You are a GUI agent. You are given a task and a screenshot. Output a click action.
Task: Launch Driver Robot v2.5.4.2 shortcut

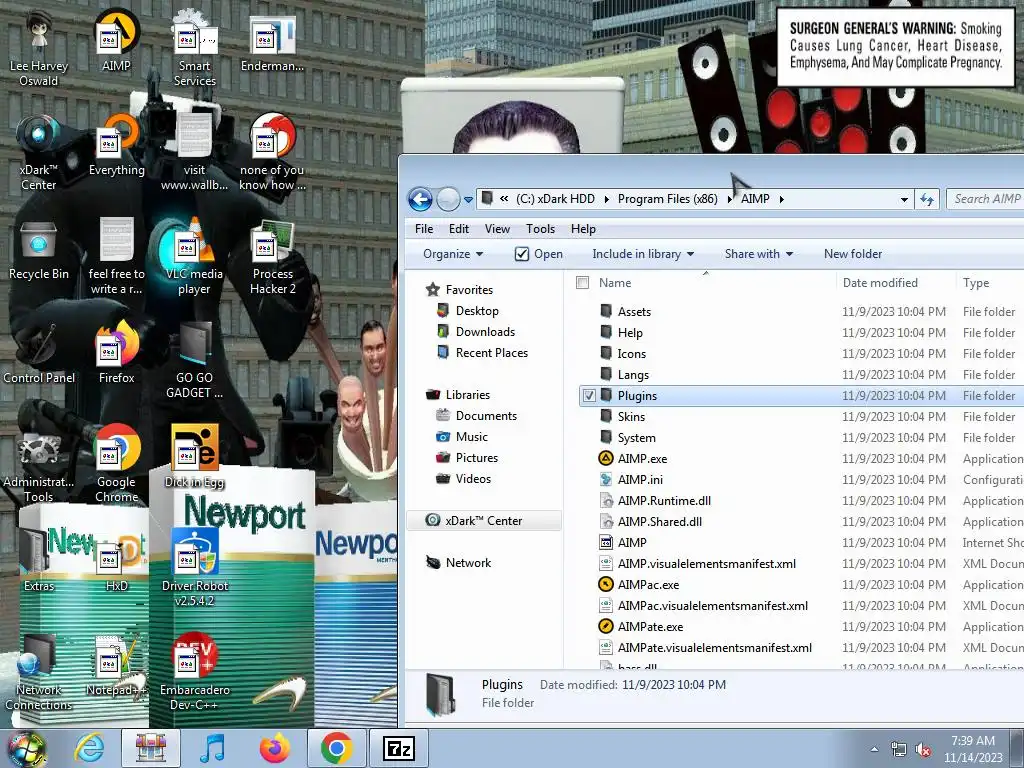click(194, 568)
